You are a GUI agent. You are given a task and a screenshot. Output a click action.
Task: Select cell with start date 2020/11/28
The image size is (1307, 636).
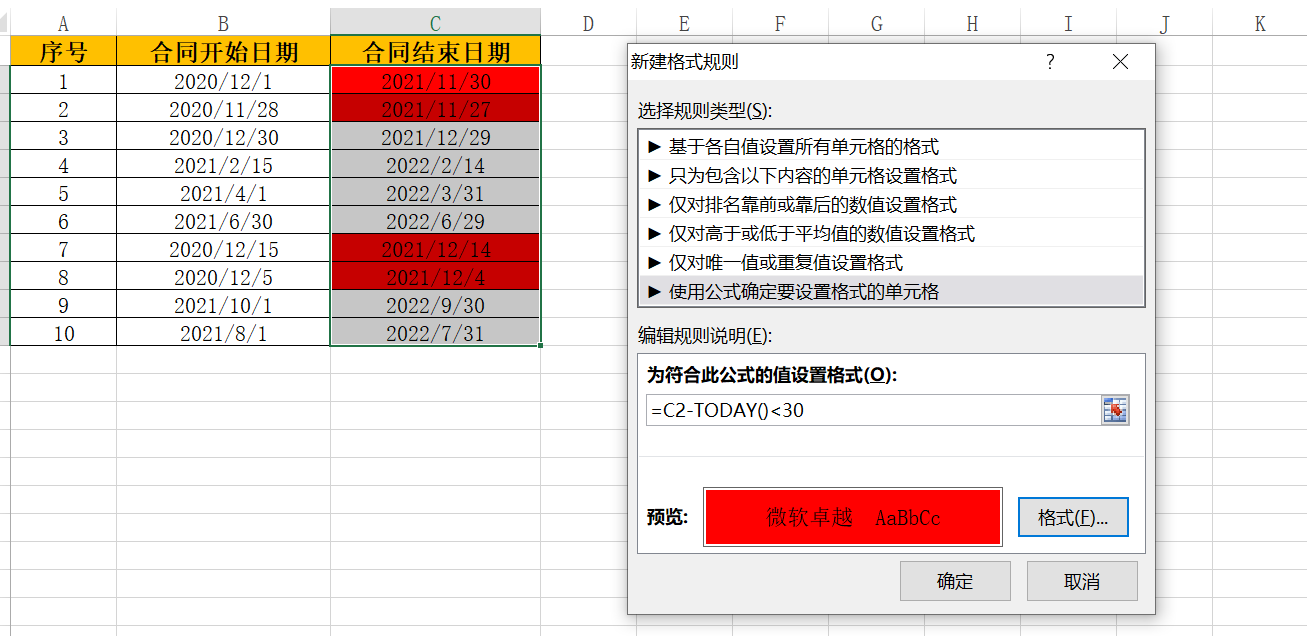pos(223,109)
